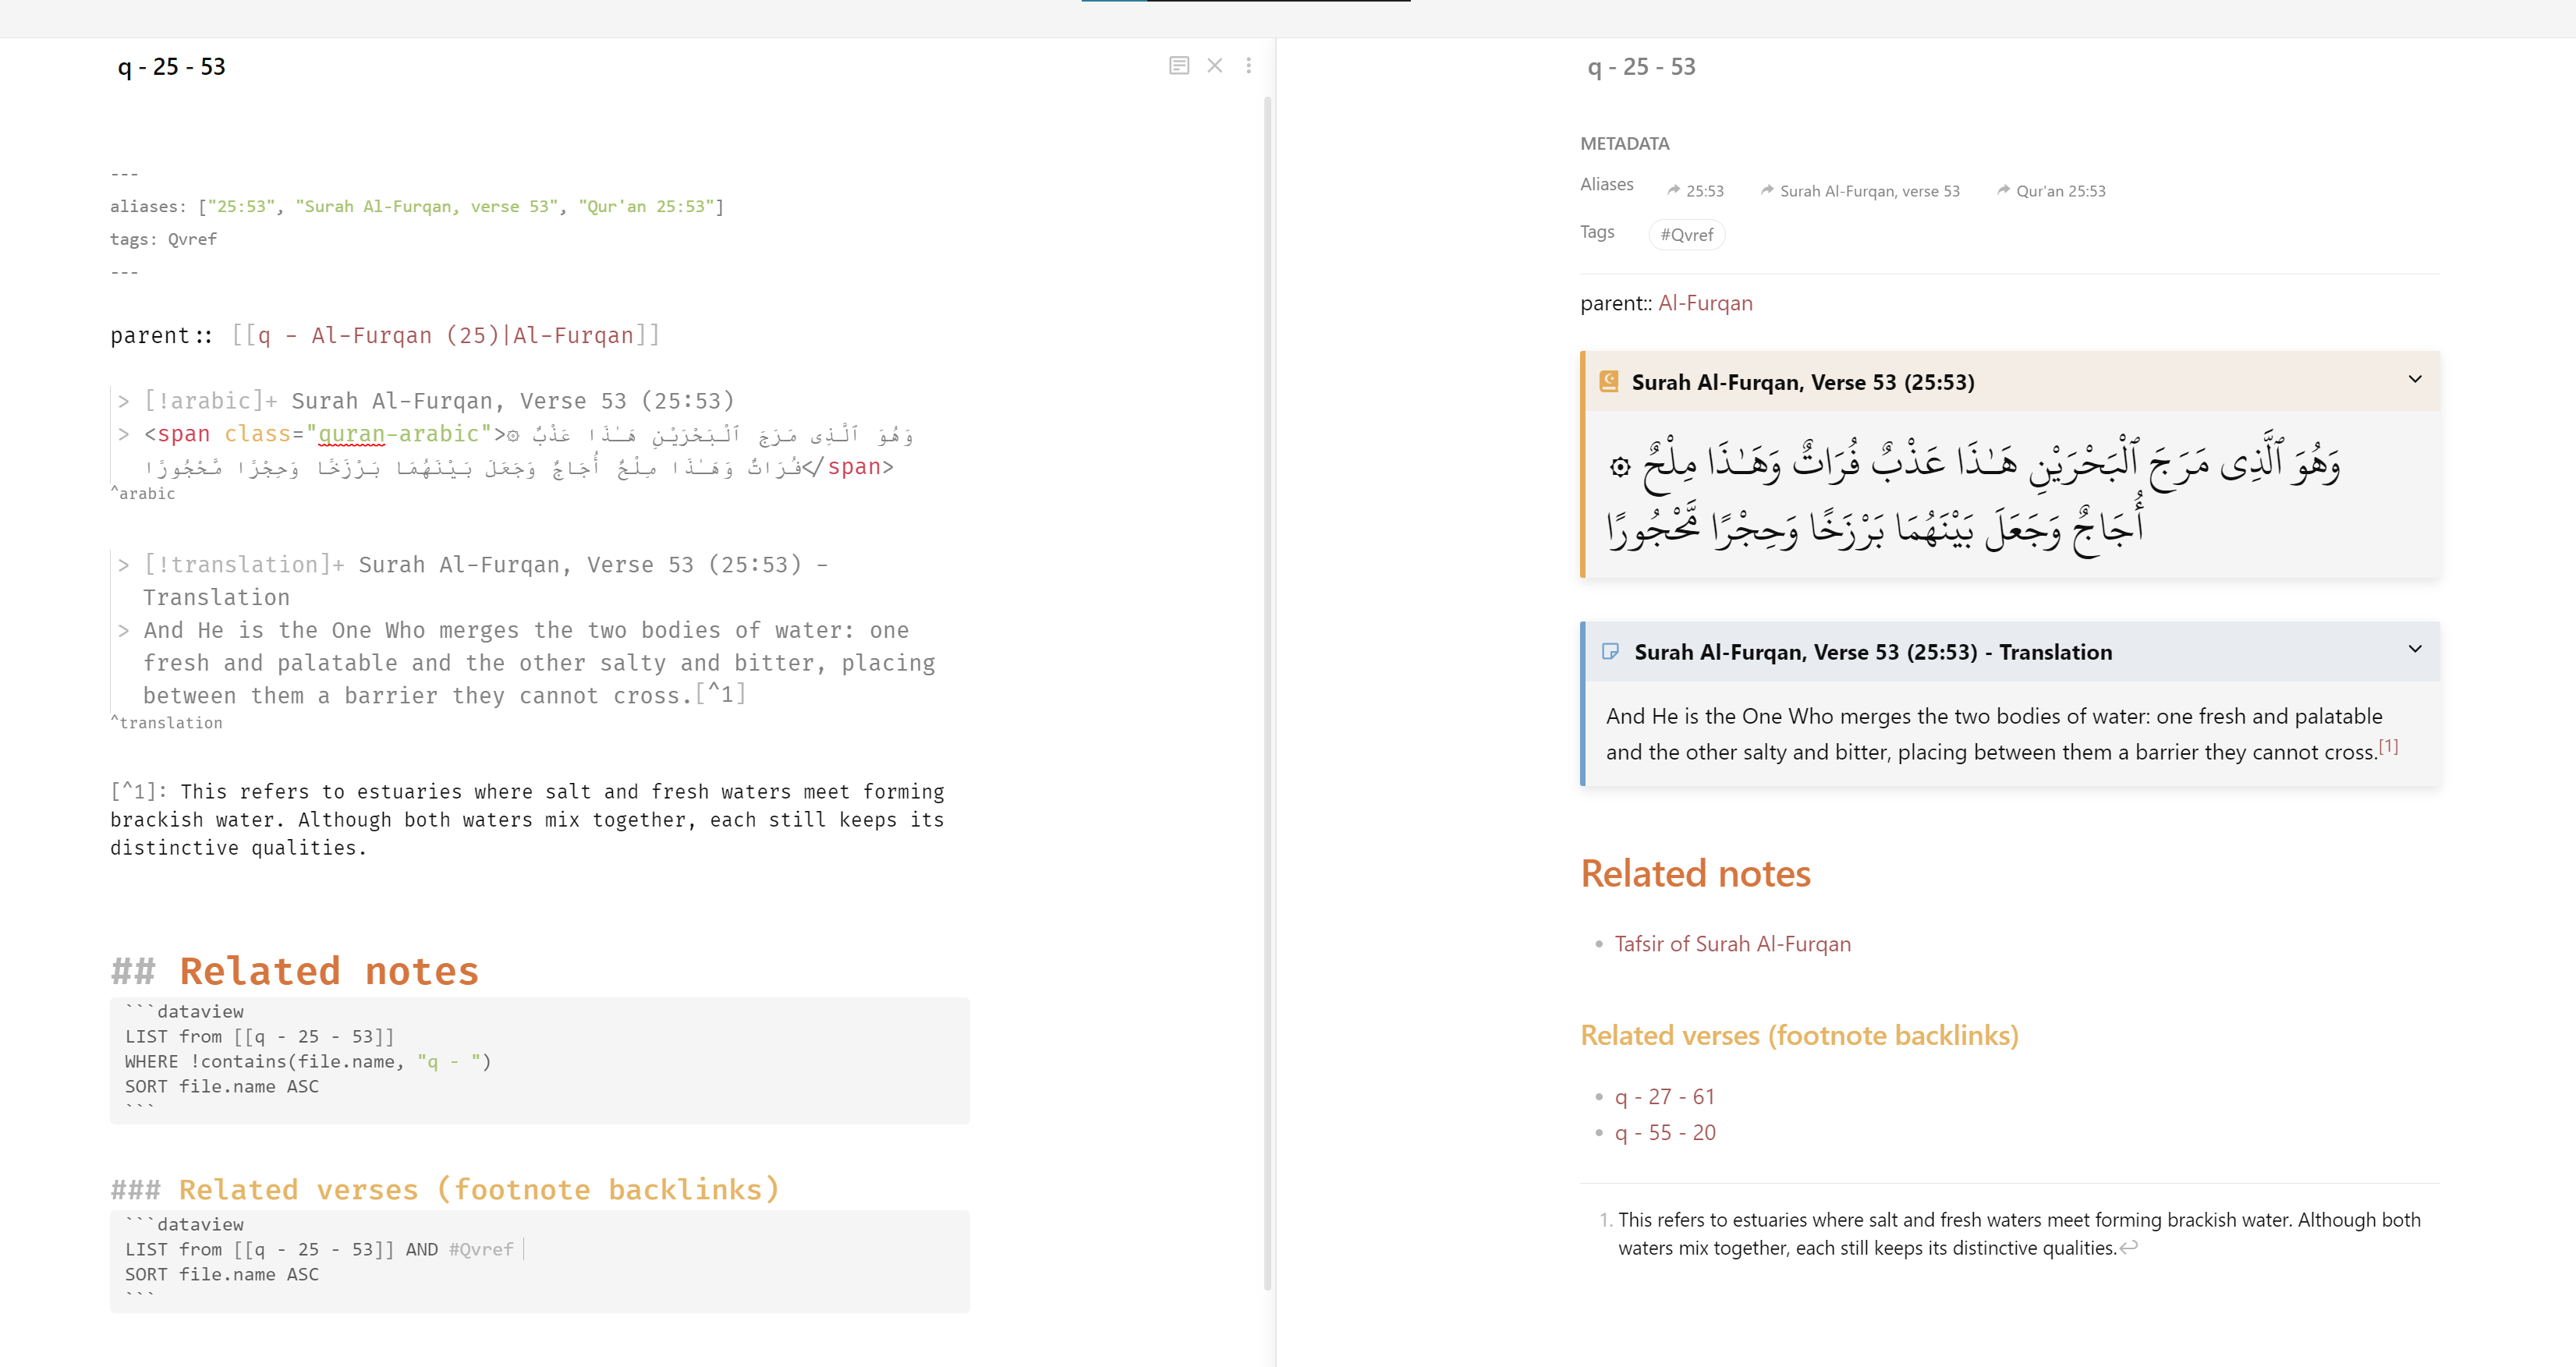Open the left pane's more options menu
Viewport: 2576px width, 1367px height.
tap(1249, 65)
